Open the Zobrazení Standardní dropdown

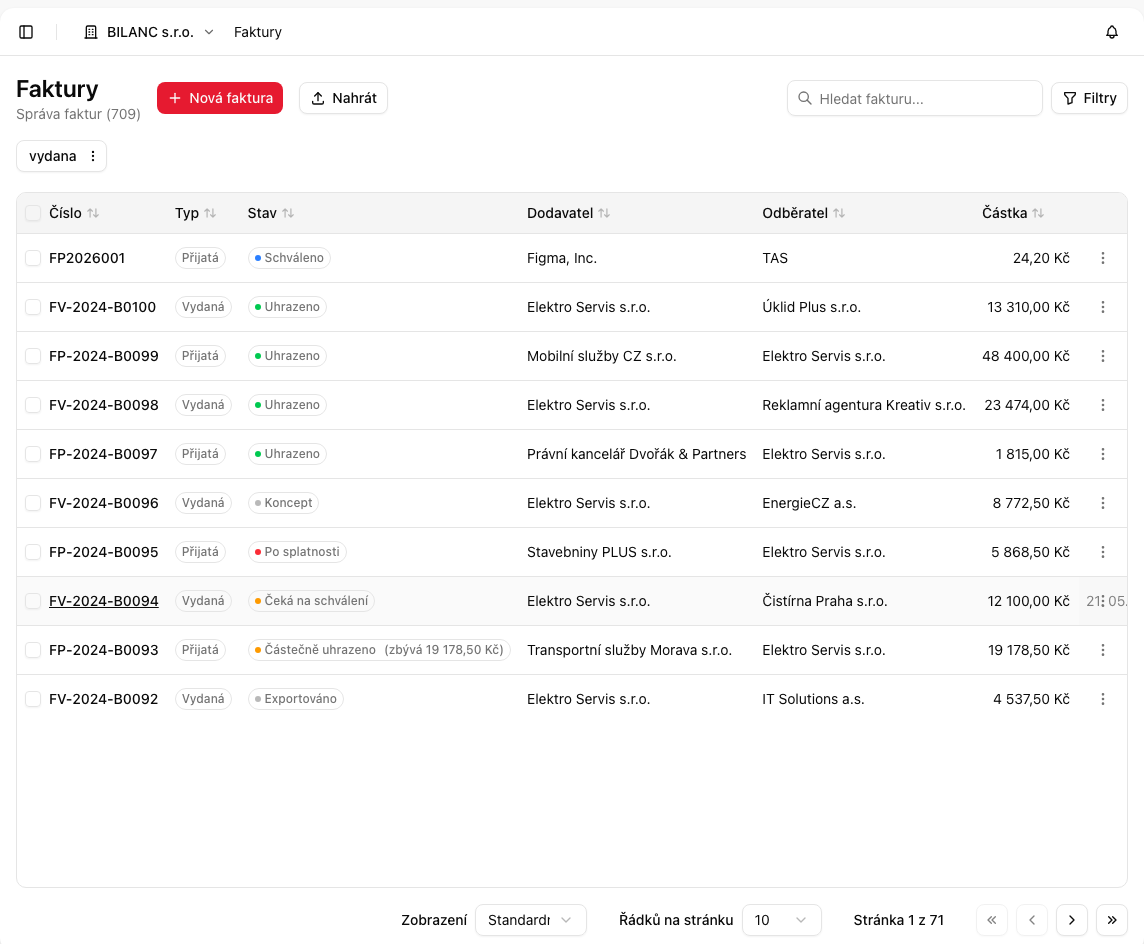point(530,920)
